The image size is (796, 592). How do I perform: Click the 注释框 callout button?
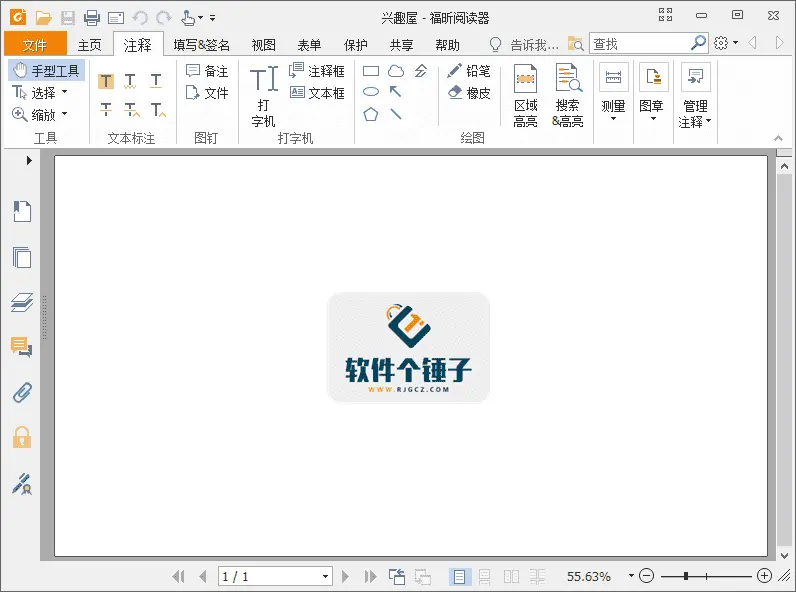317,71
